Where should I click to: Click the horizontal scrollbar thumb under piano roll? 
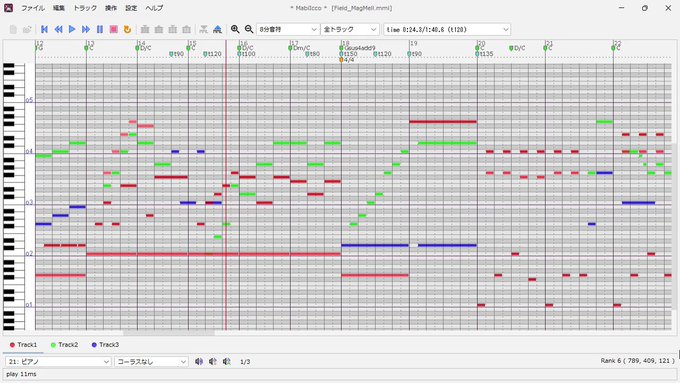pyautogui.click(x=169, y=333)
